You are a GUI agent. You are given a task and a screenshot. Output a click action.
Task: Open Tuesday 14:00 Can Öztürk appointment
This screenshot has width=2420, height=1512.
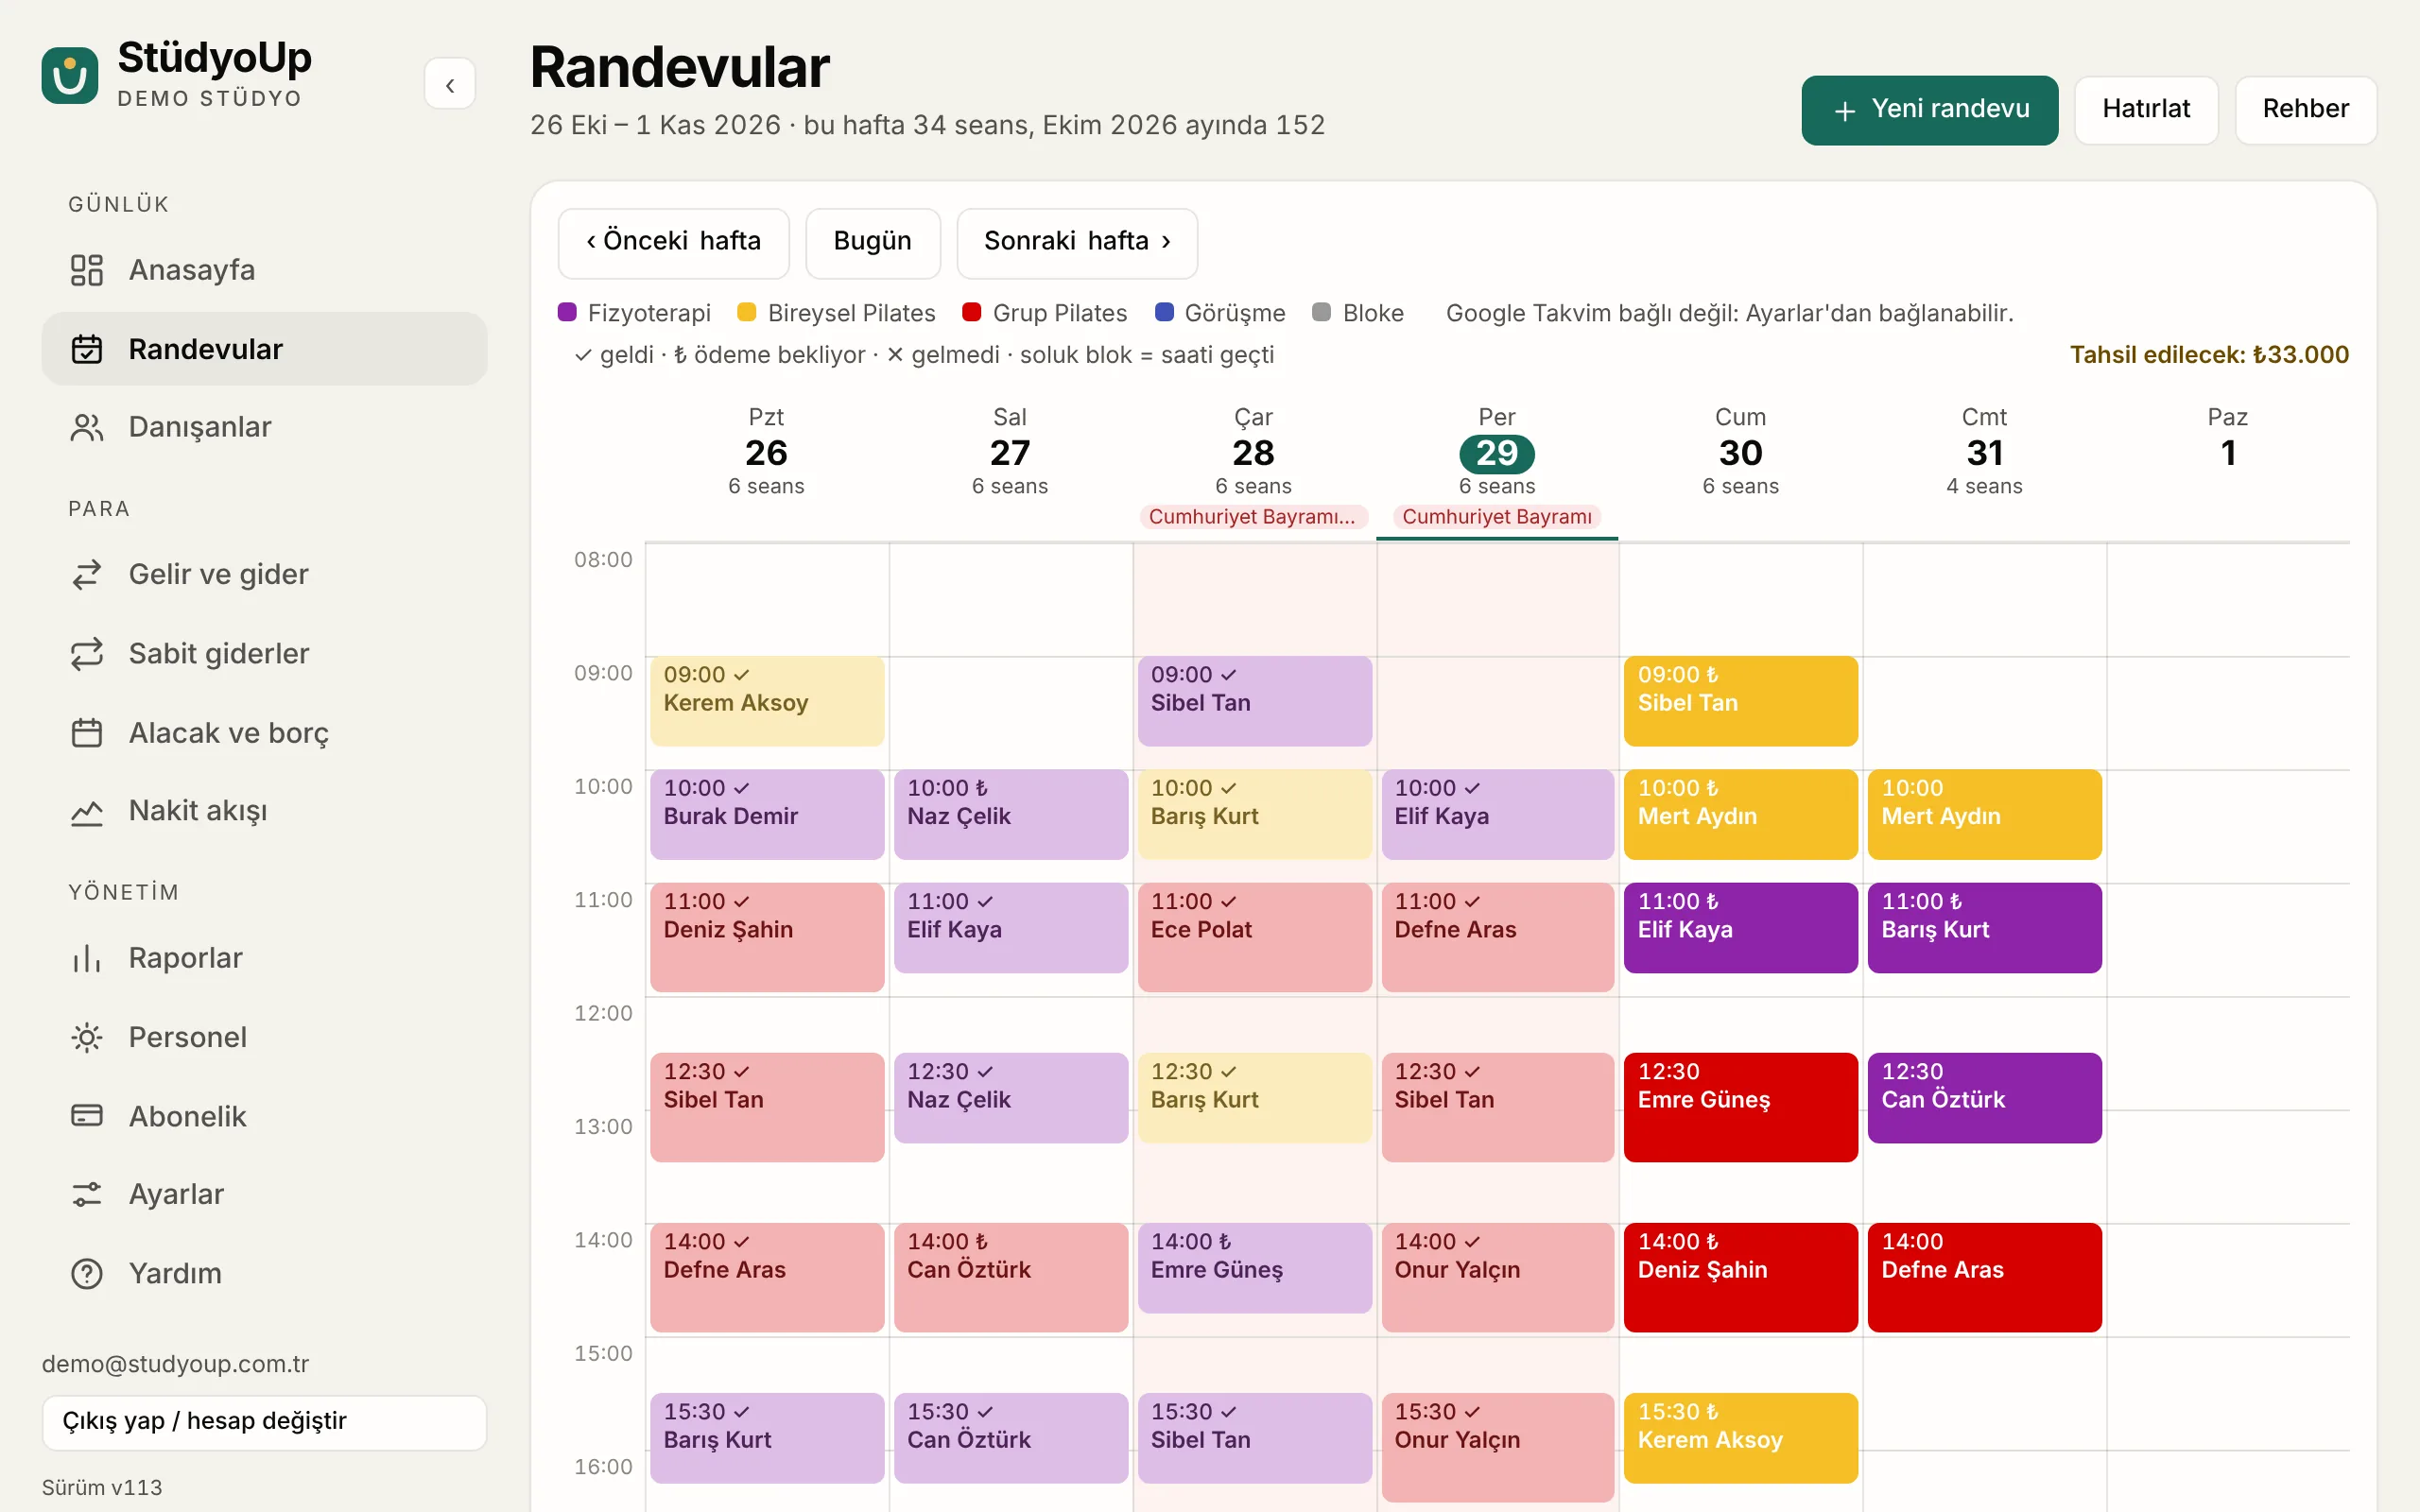(1011, 1277)
